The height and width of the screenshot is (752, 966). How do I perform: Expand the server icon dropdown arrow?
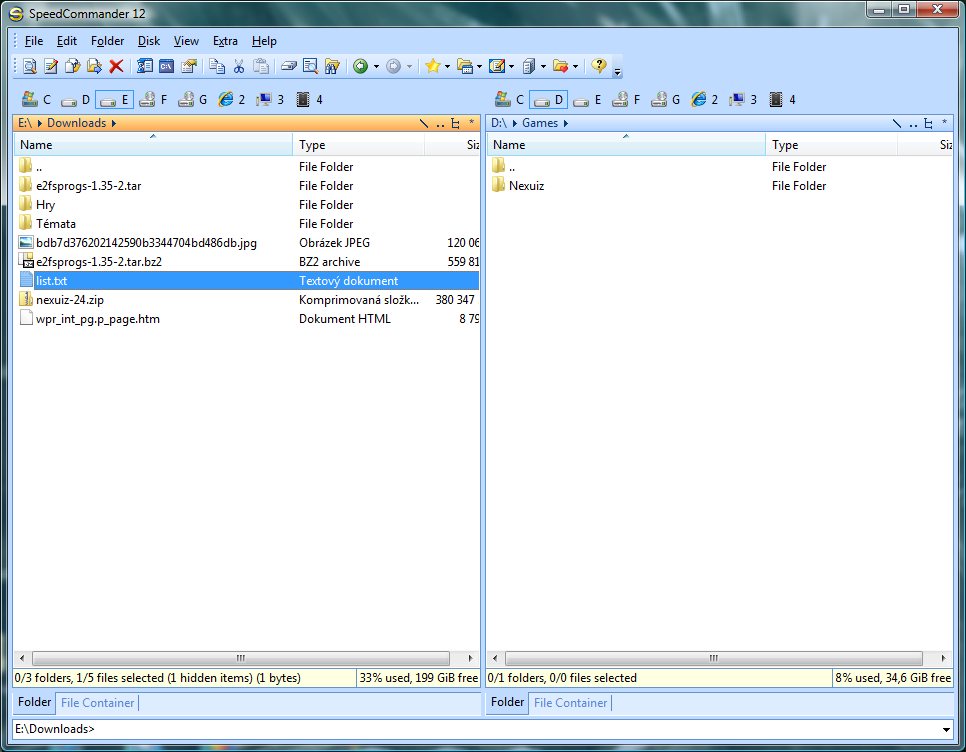(x=543, y=67)
